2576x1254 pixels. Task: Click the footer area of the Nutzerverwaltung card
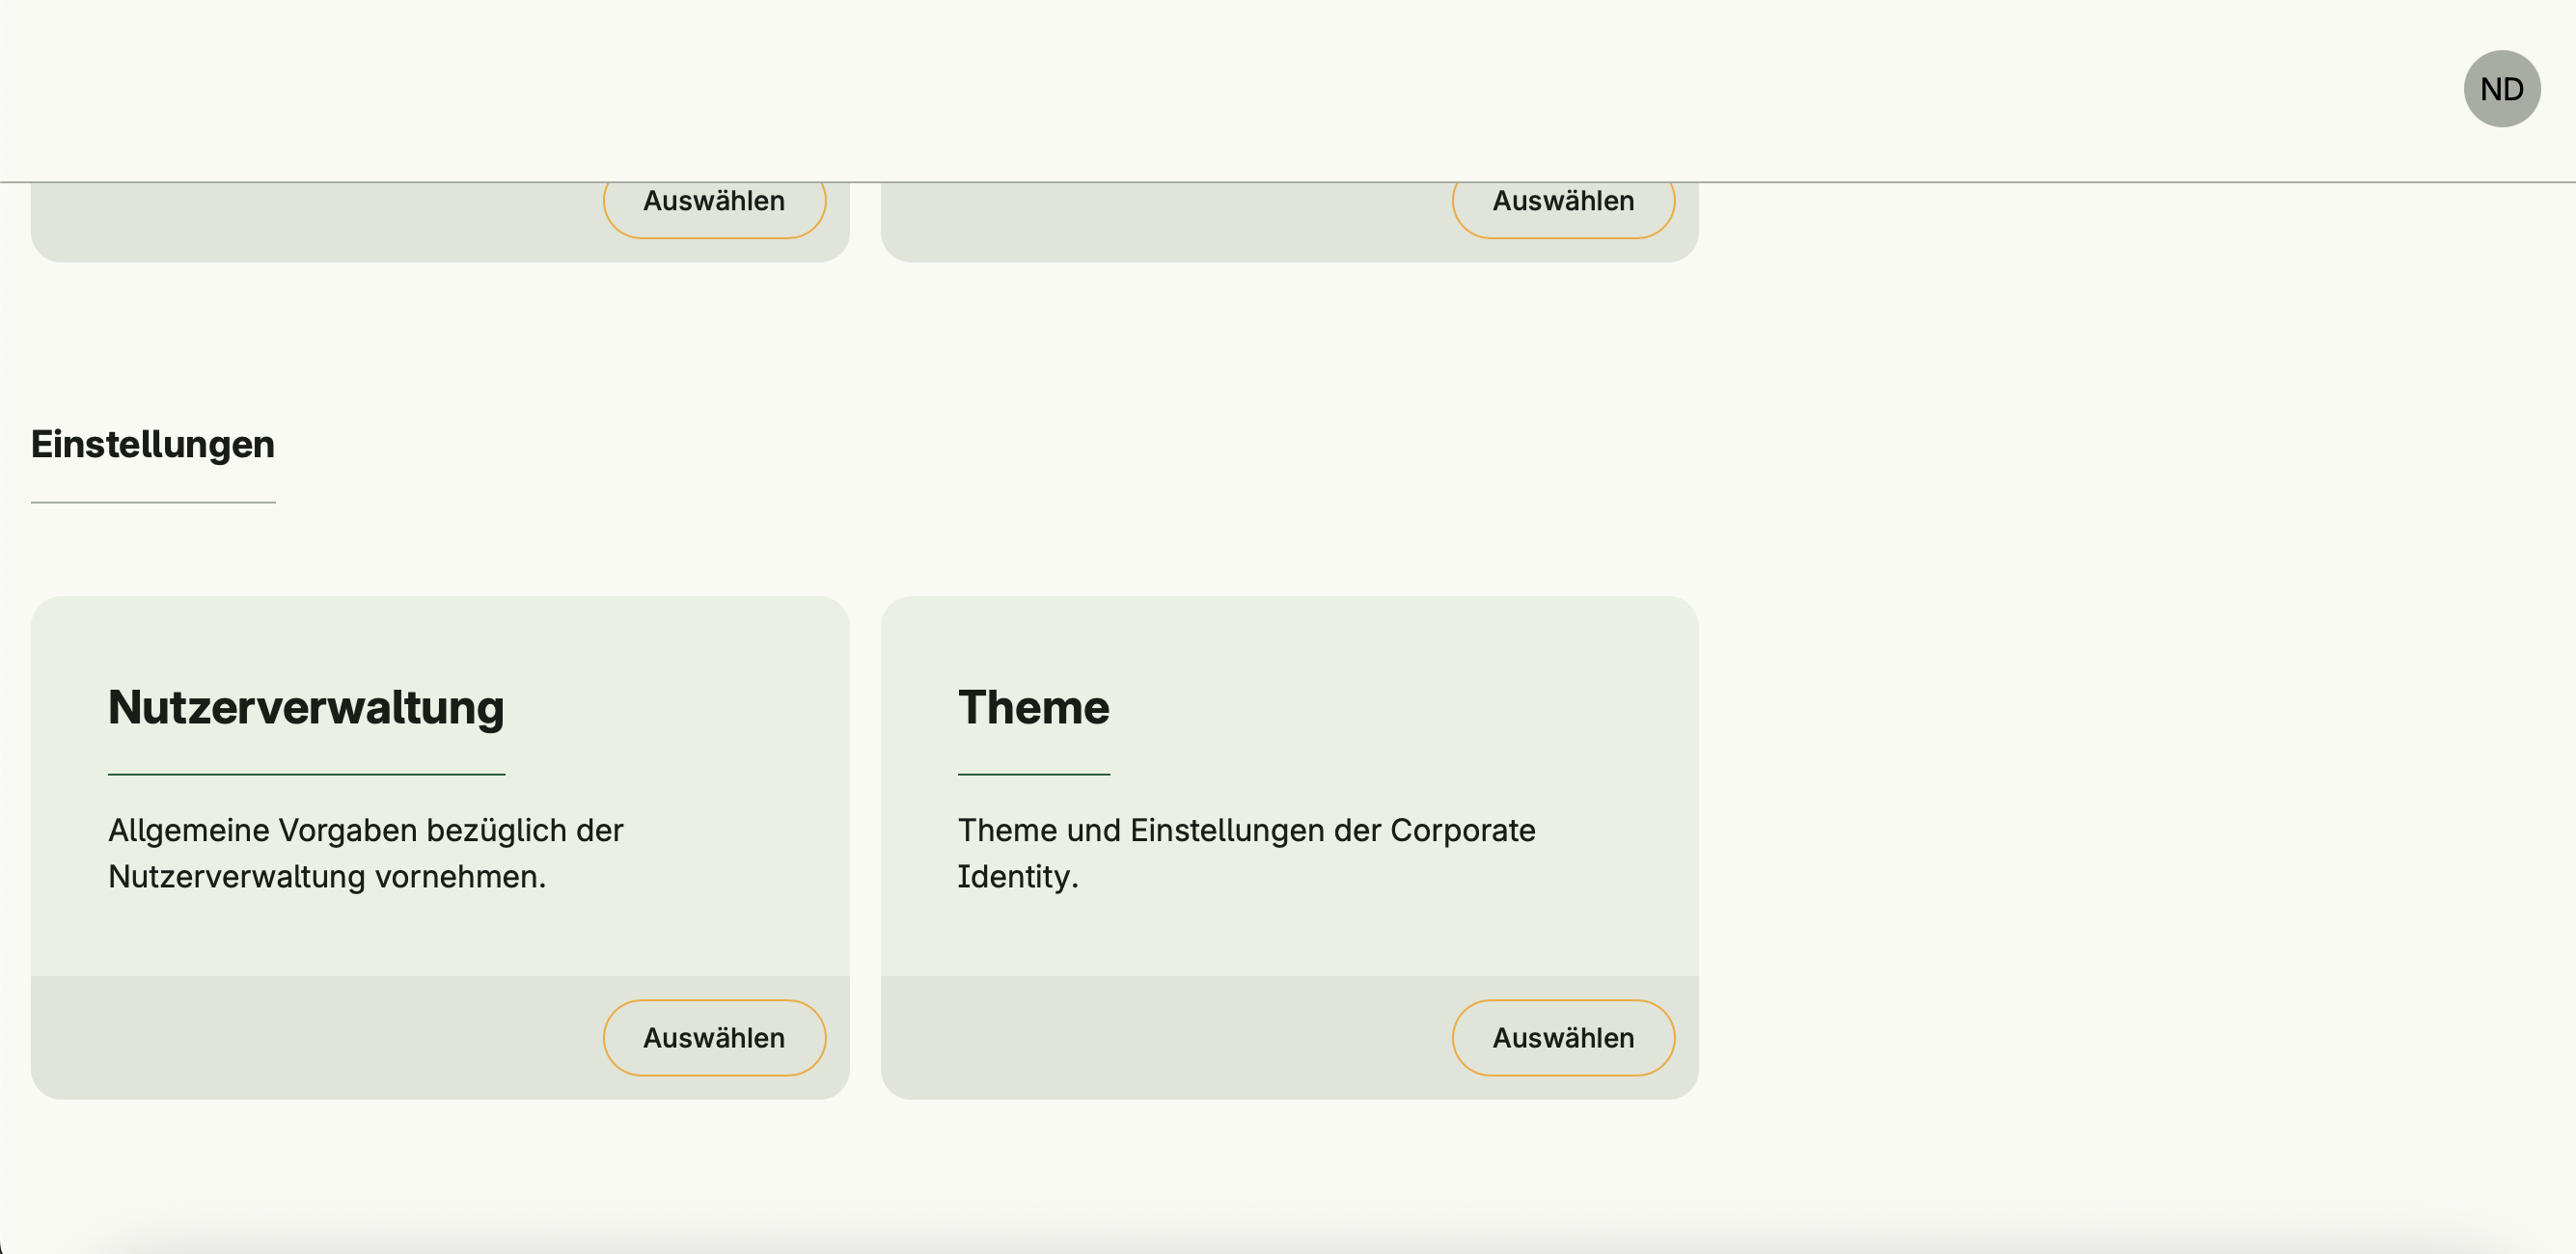click(x=300, y=1037)
